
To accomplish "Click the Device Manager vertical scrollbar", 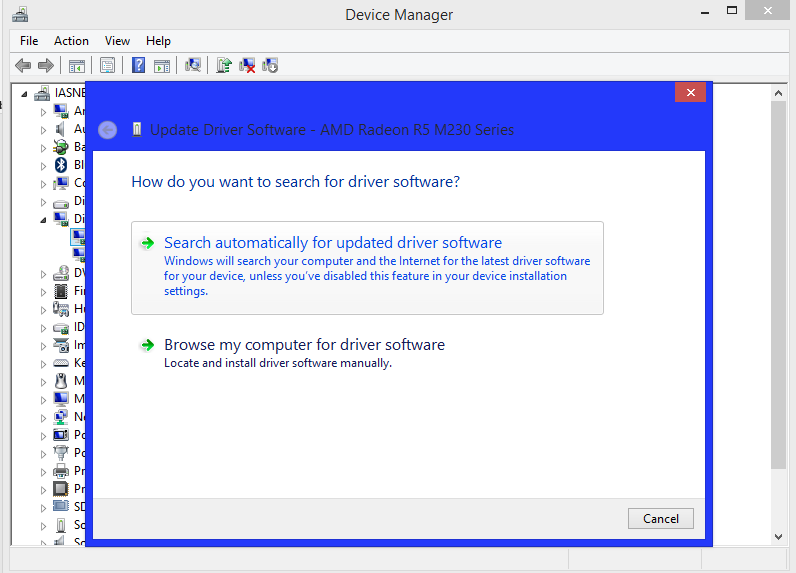I will 779,300.
